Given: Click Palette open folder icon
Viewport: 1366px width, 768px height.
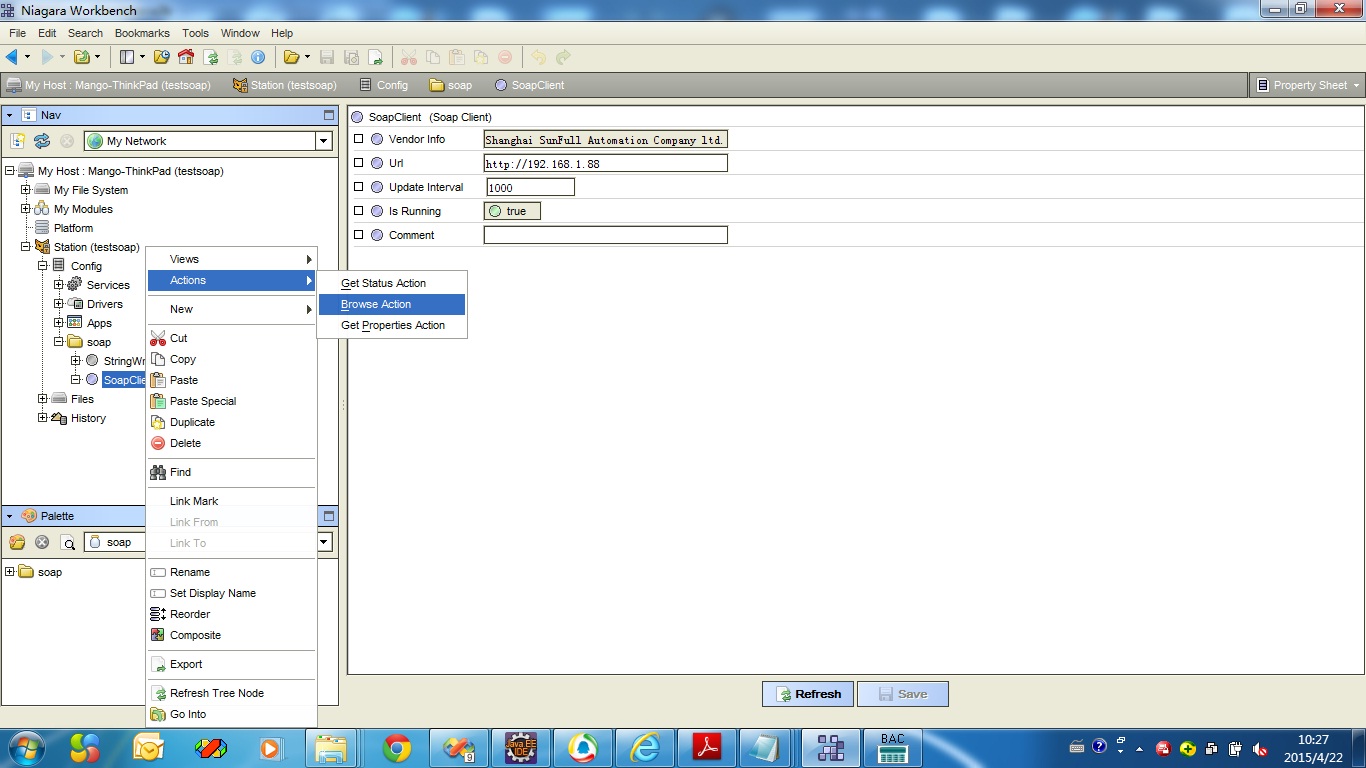Looking at the screenshot, I should click(x=17, y=542).
